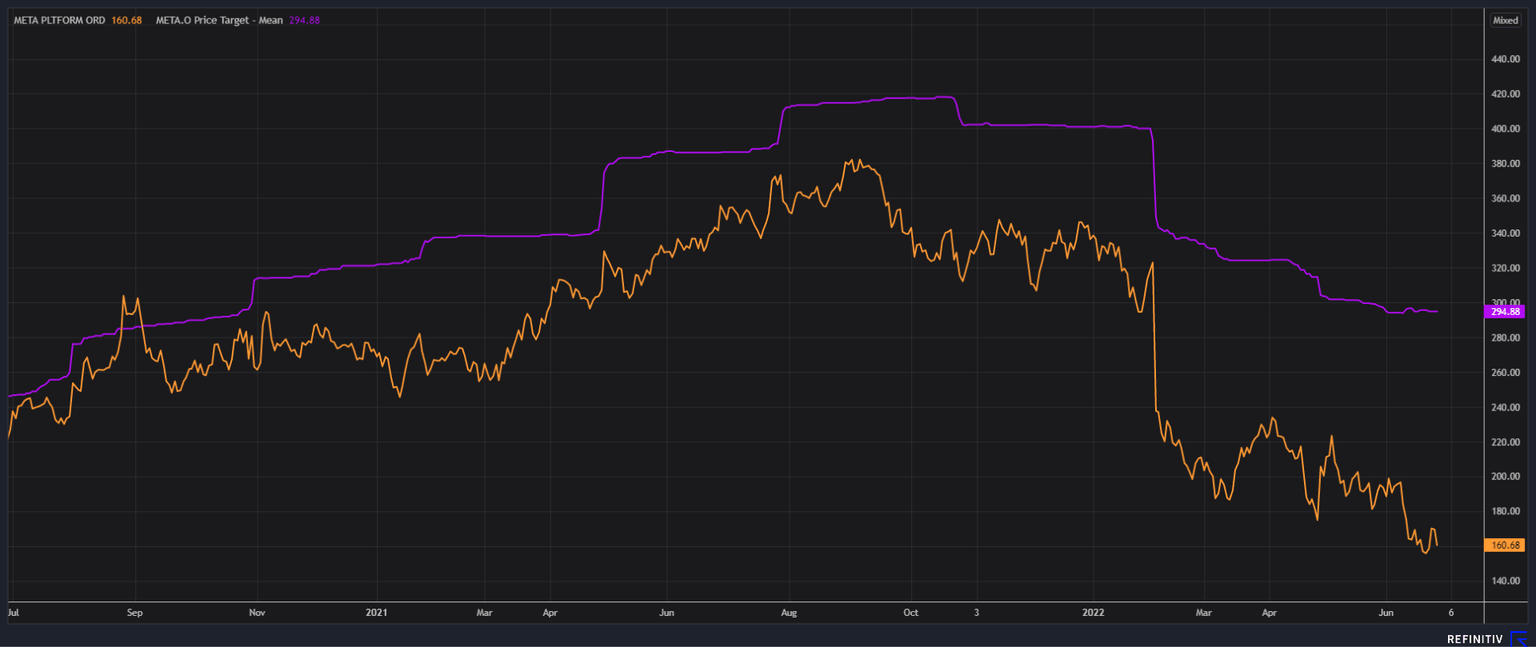The image size is (1536, 647).
Task: Select the 2022 marker on time axis
Action: 1093,611
